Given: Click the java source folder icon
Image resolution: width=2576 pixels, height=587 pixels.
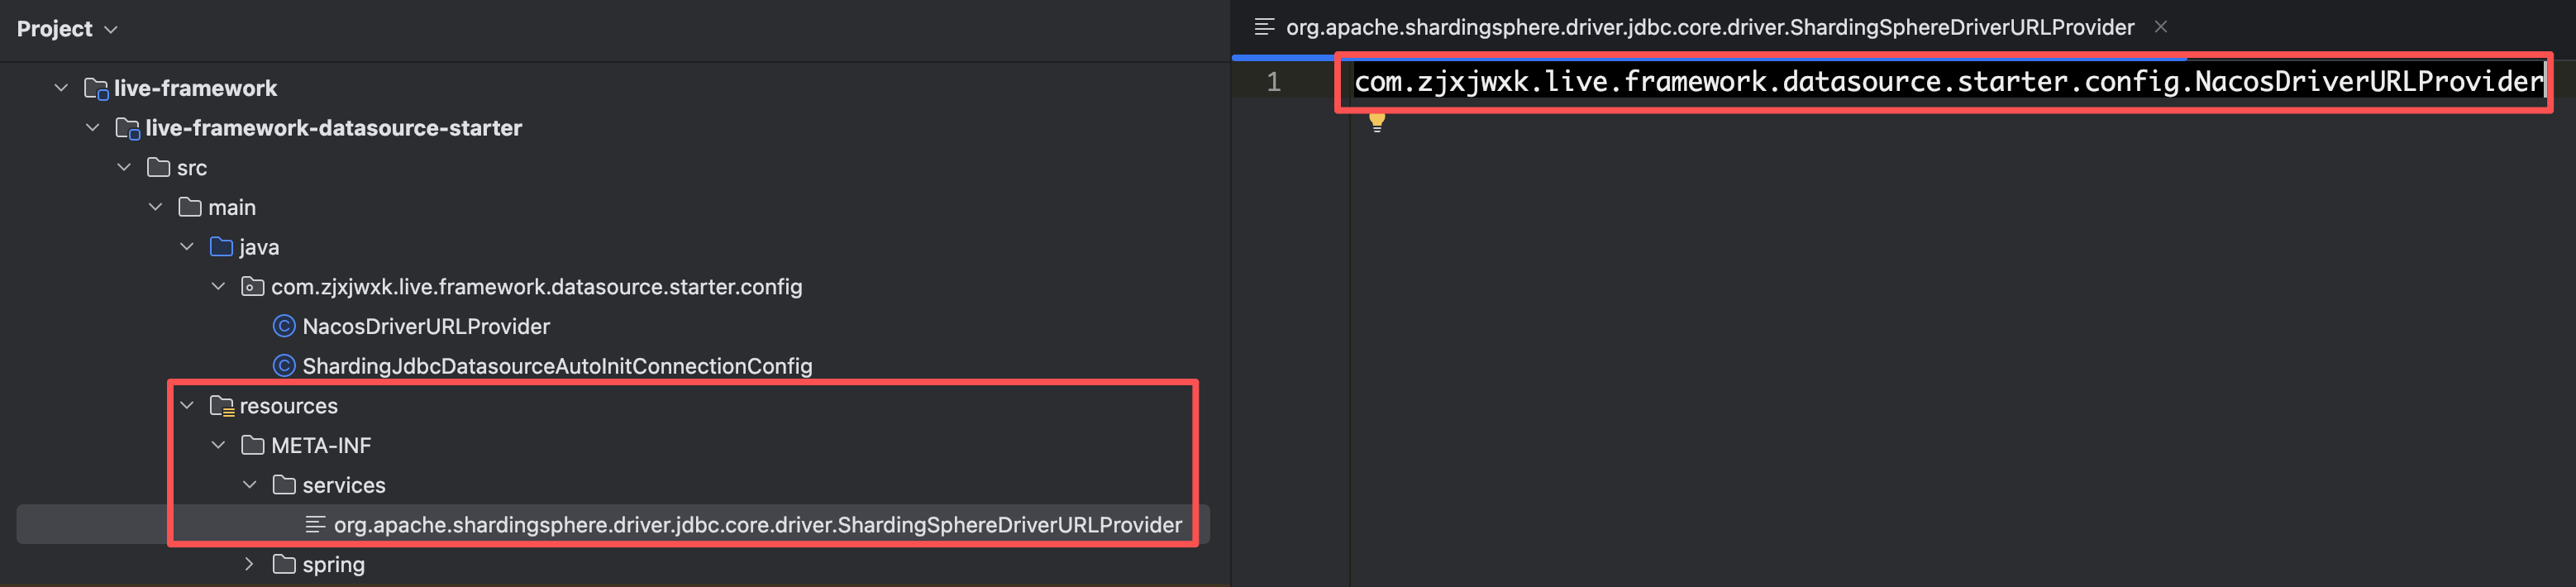Looking at the screenshot, I should pyautogui.click(x=221, y=247).
